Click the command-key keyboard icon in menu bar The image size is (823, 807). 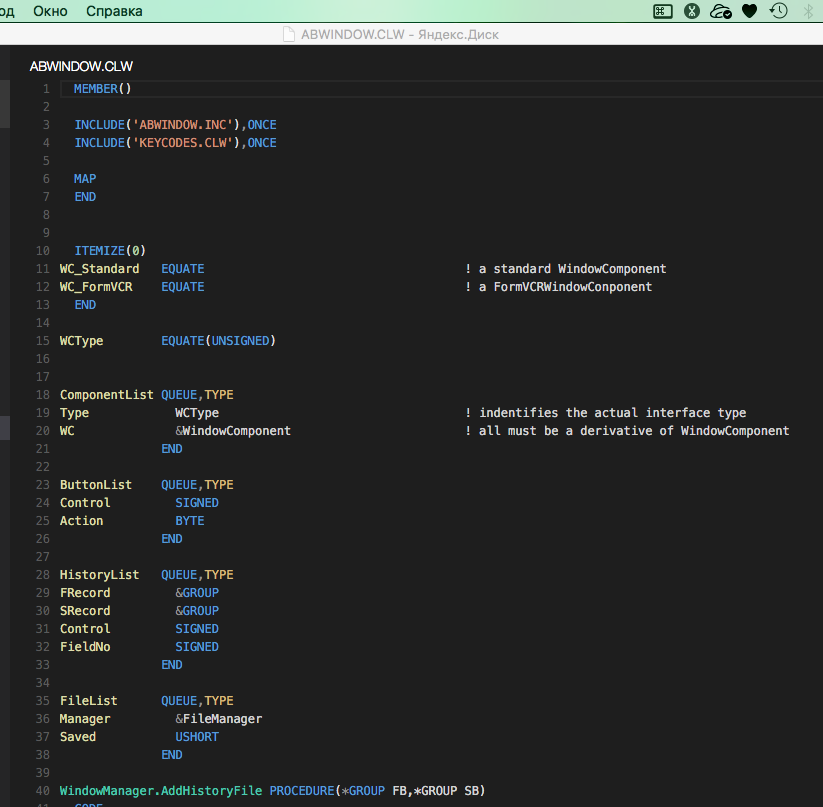click(662, 11)
